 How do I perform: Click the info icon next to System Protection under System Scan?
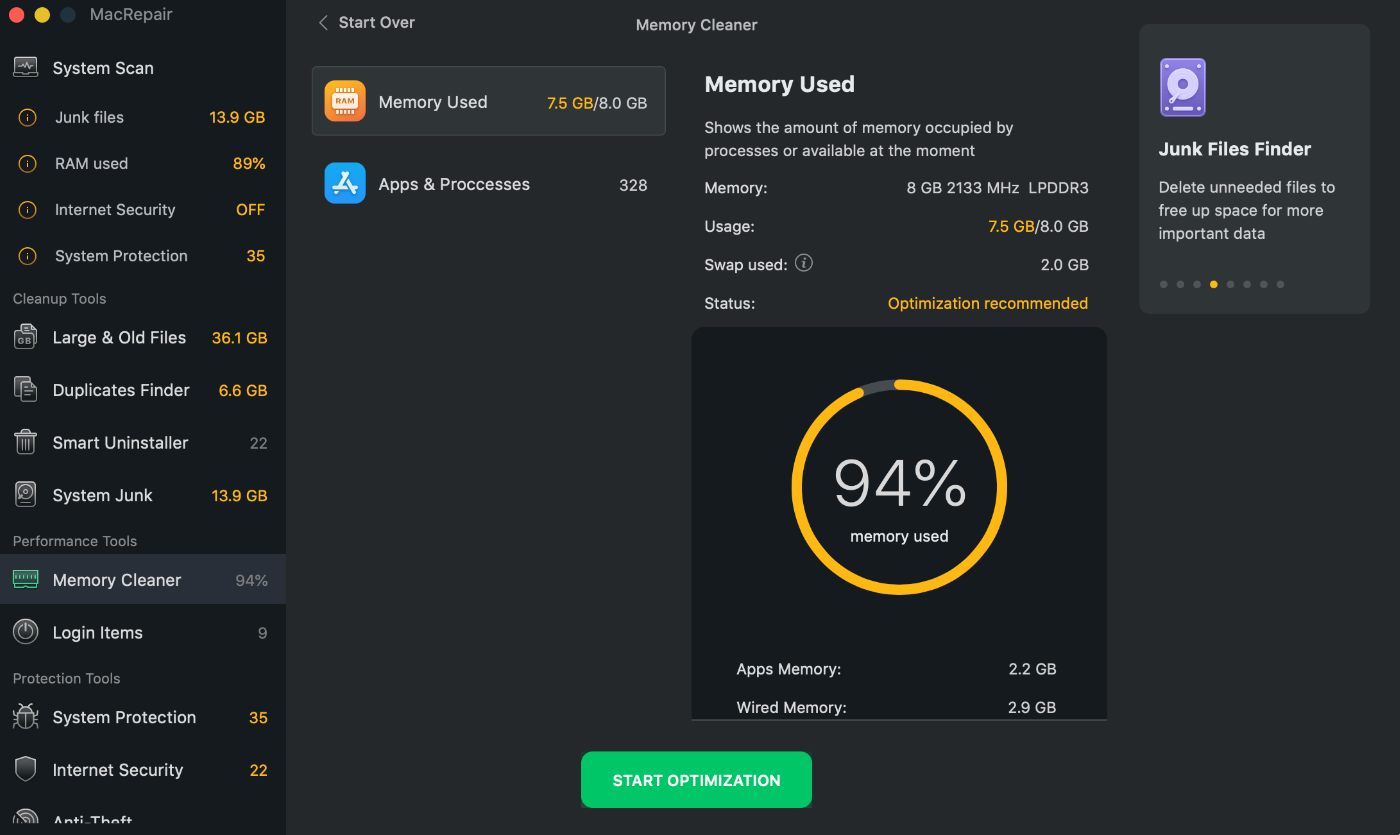click(28, 256)
